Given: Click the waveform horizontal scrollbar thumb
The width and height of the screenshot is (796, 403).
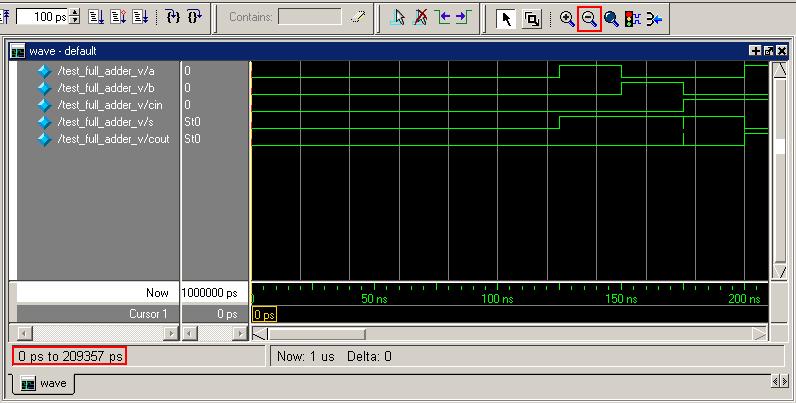Looking at the screenshot, I should 317,333.
